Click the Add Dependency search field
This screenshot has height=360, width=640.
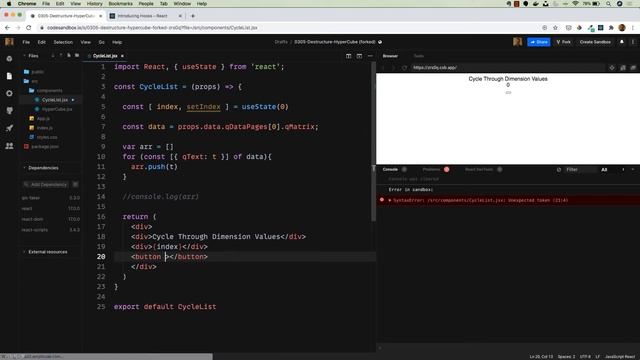[x=46, y=184]
